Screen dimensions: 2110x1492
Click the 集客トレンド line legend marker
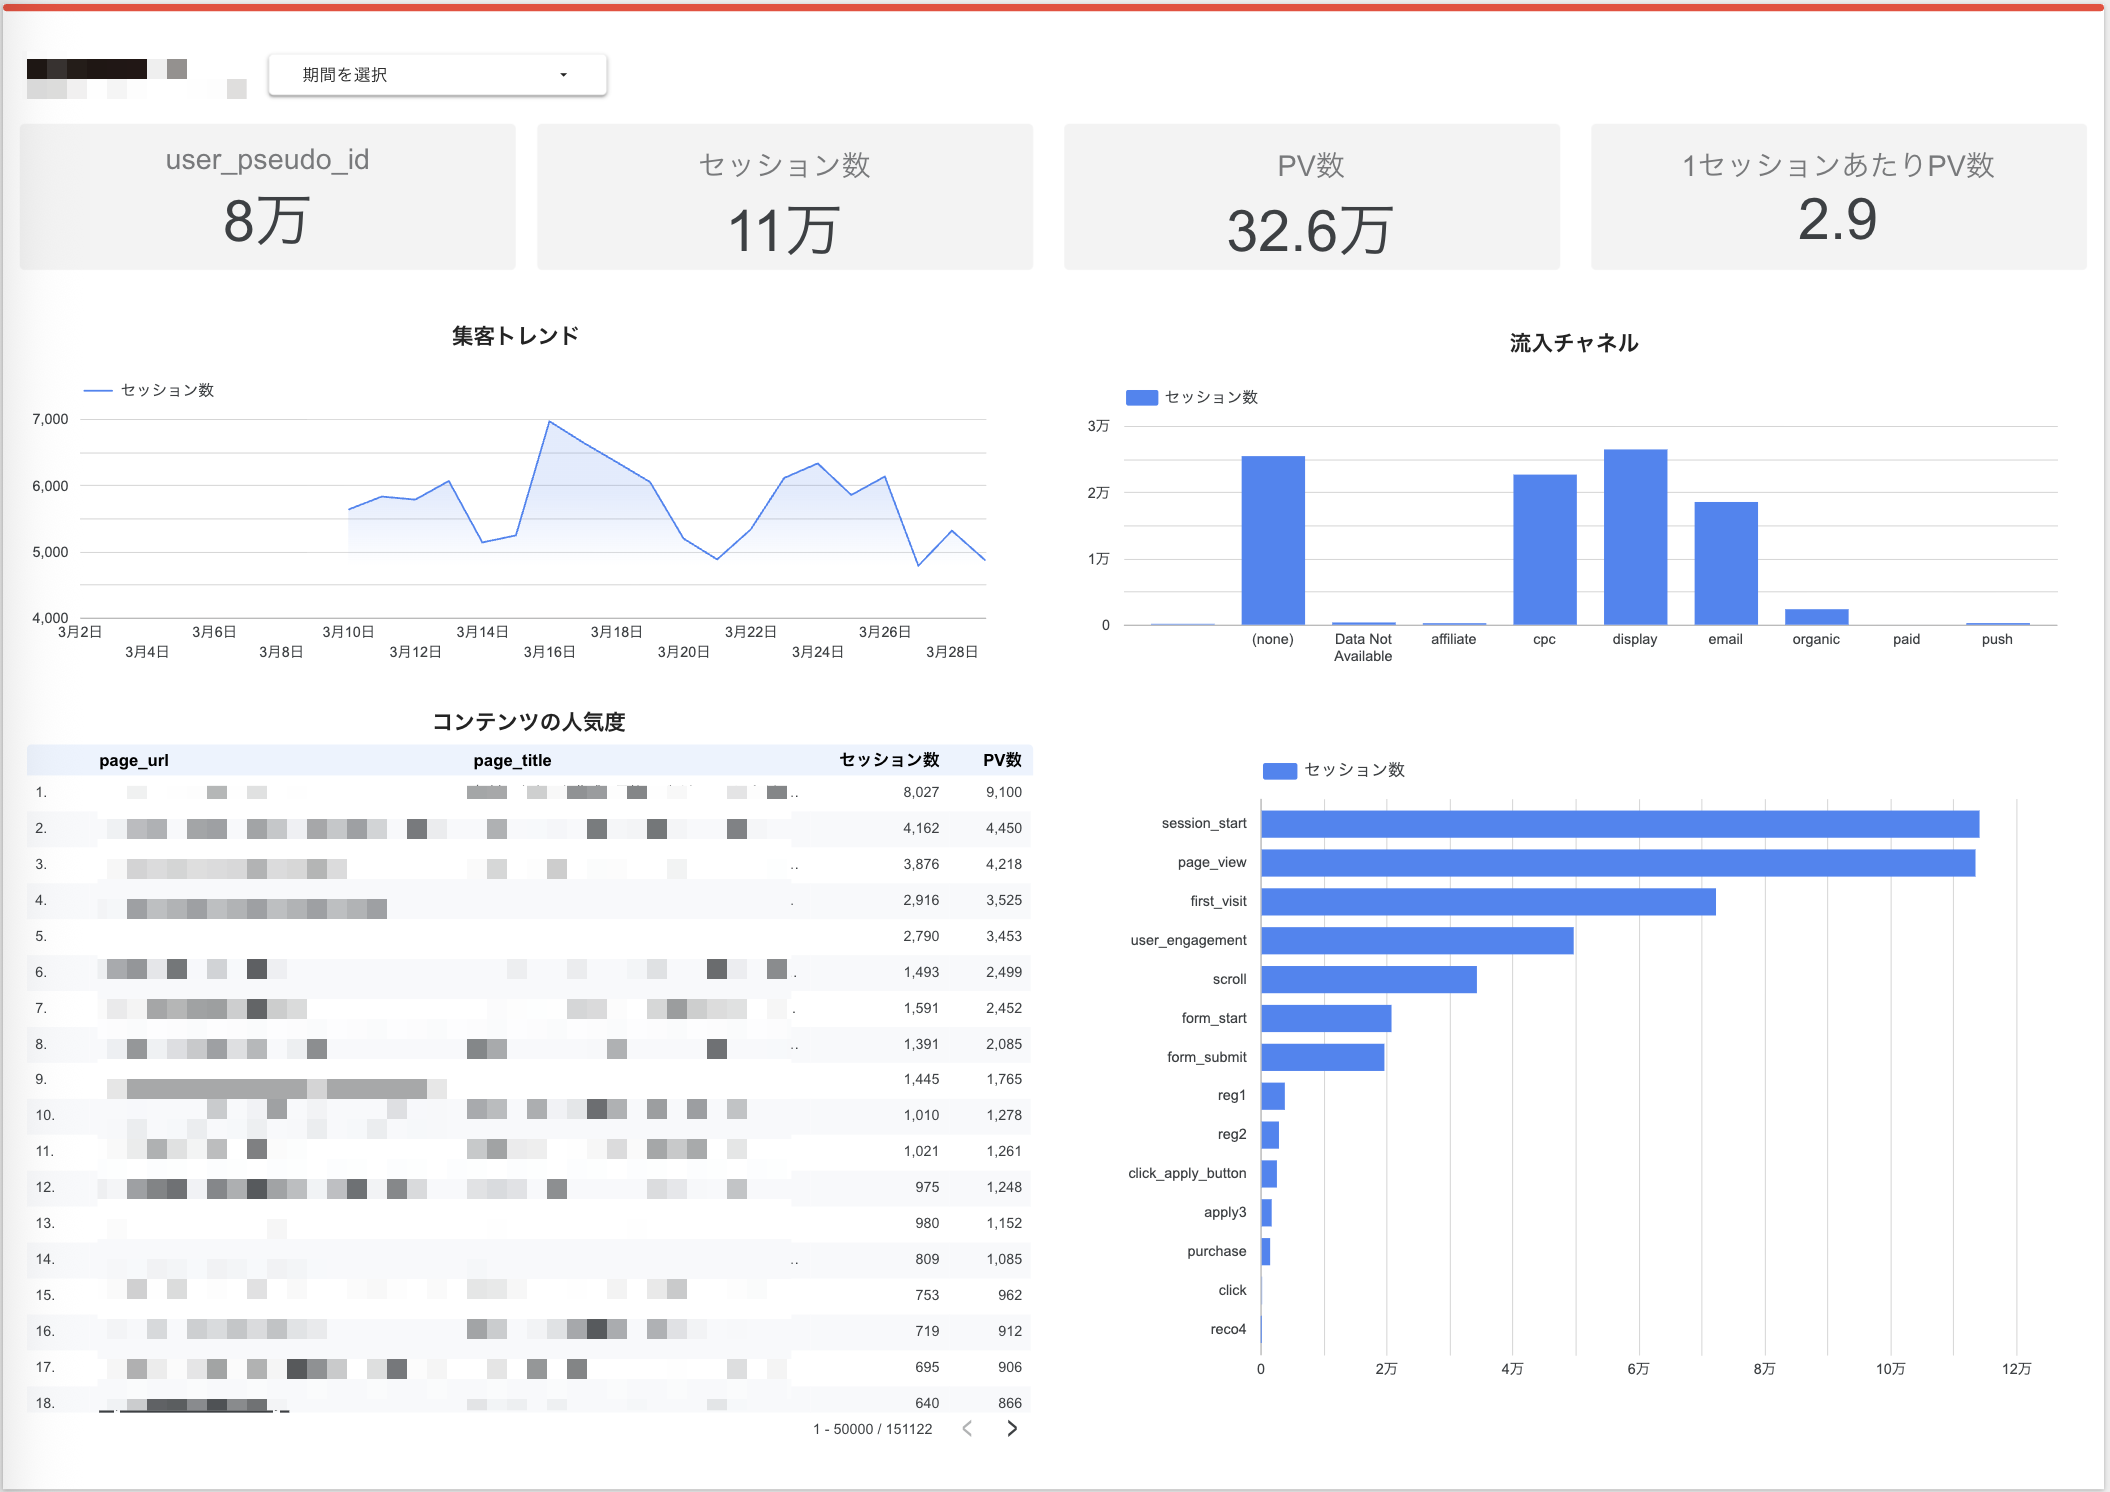97,390
